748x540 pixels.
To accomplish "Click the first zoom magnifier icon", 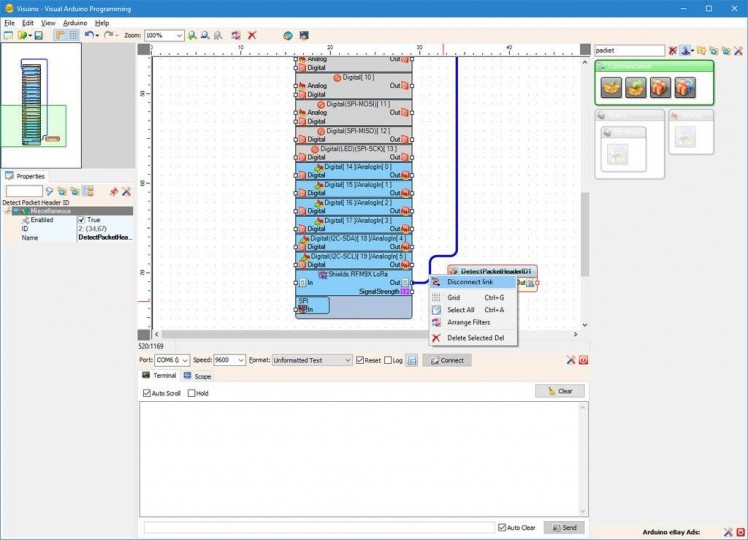I will 192,35.
